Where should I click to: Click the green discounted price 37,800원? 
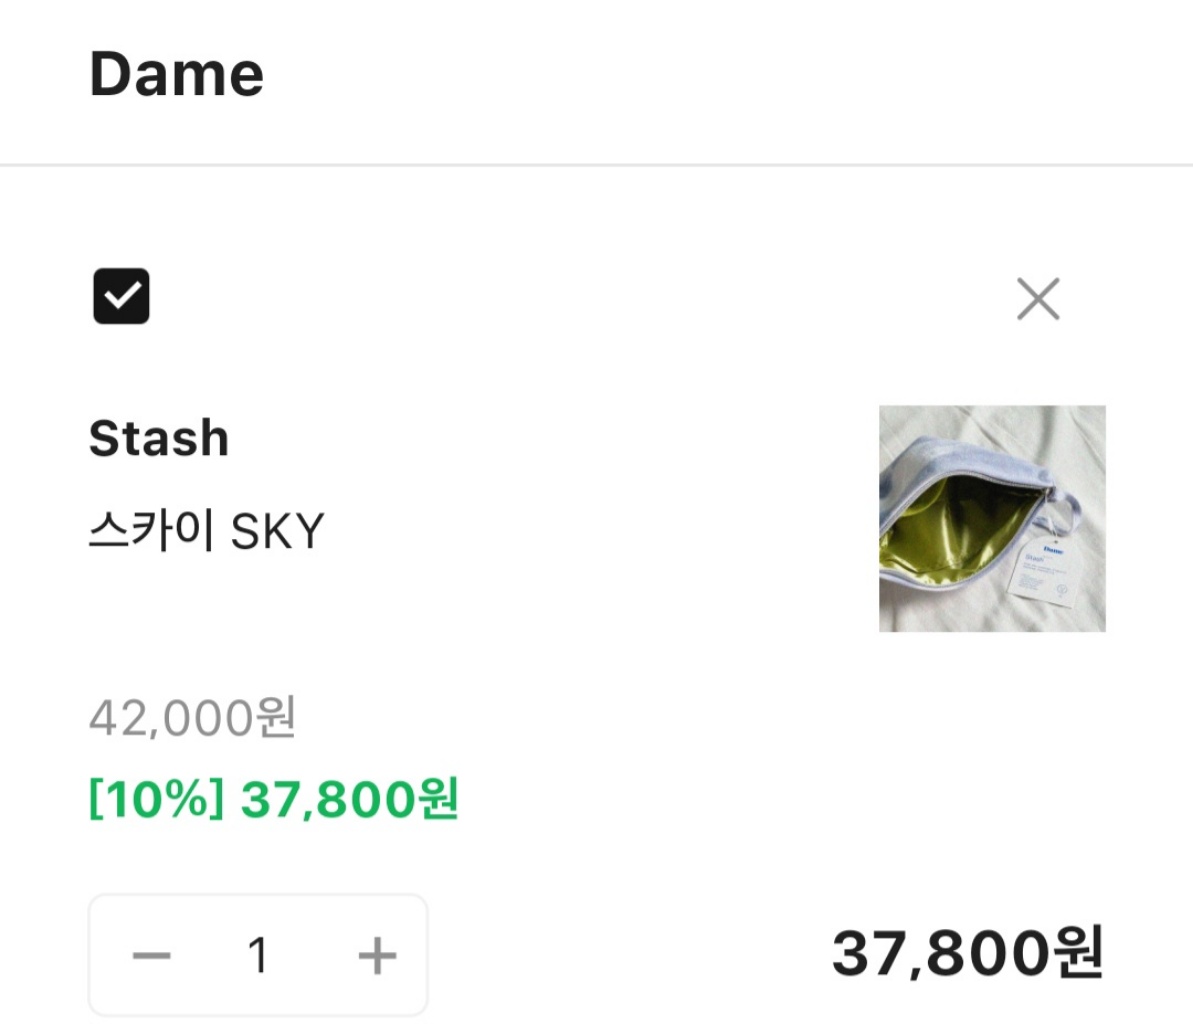(349, 799)
